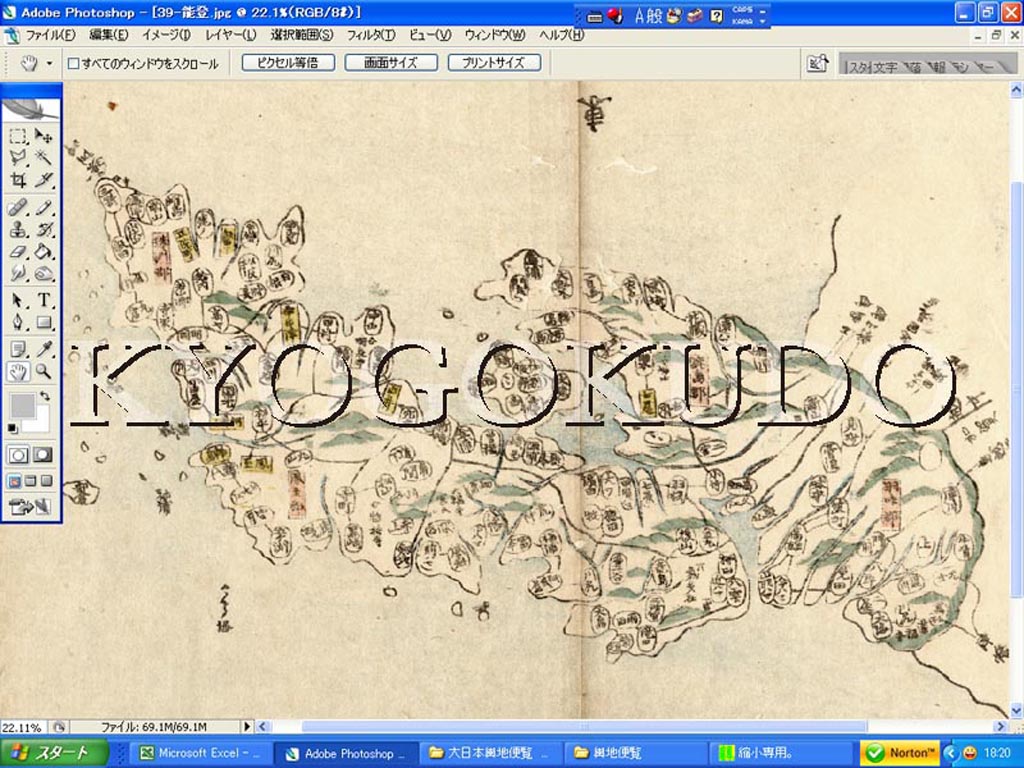1024x768 pixels.
Task: Open foreground color swatch picker
Action: [22, 406]
